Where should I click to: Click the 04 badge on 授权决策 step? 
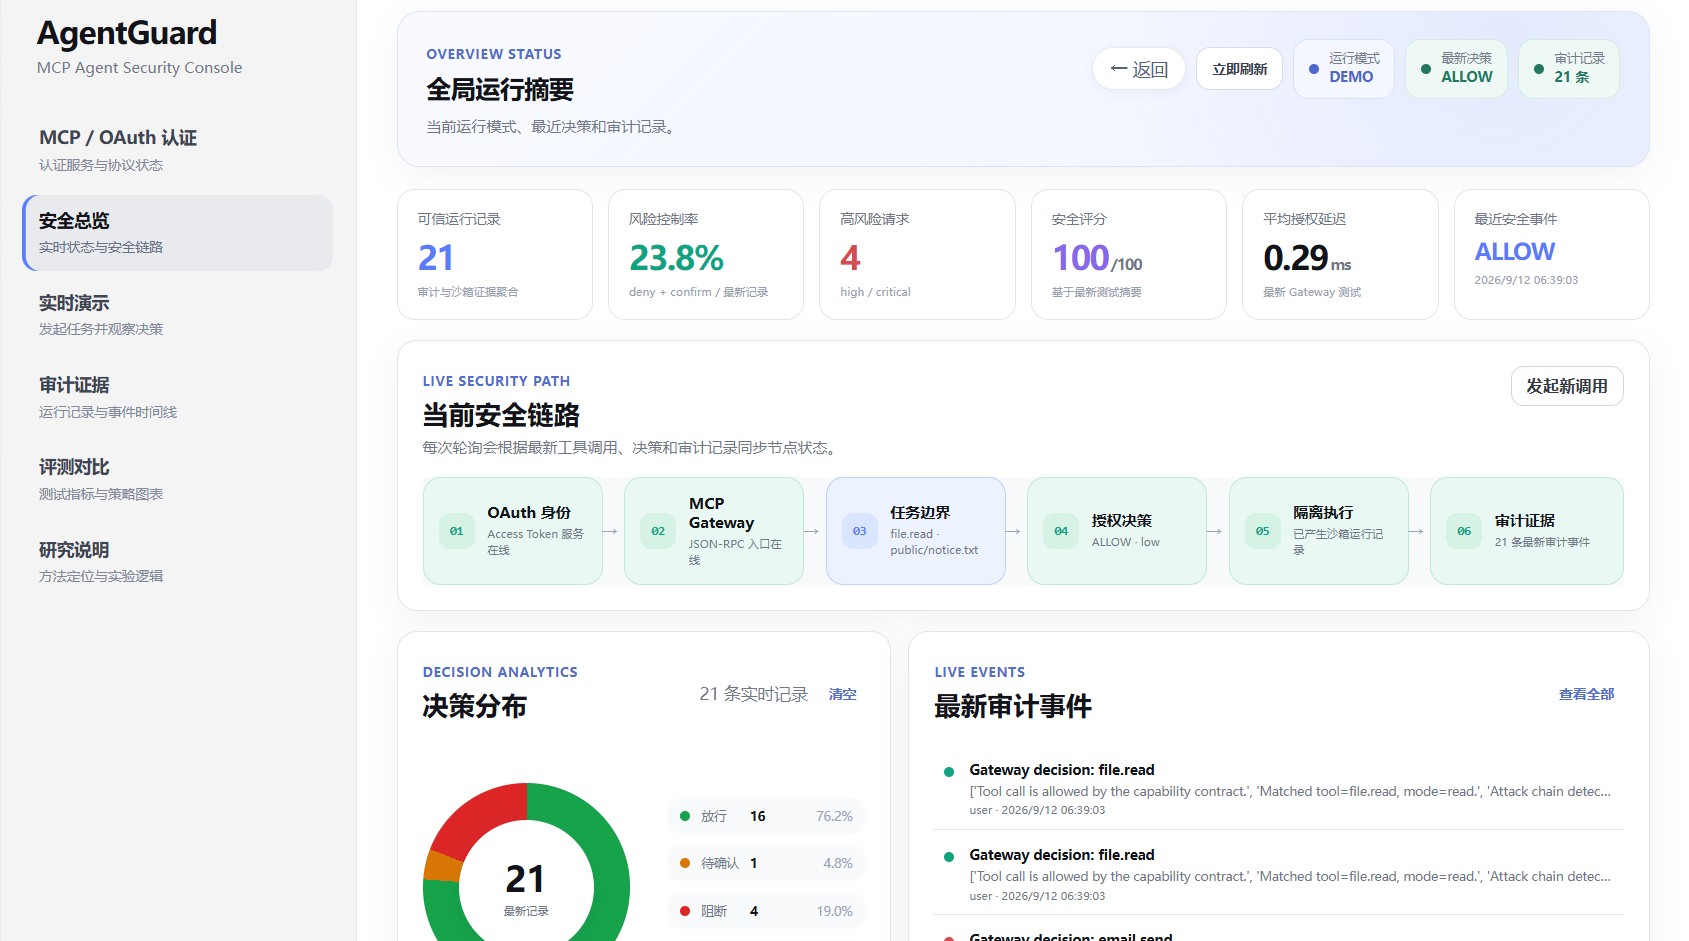(x=1061, y=531)
